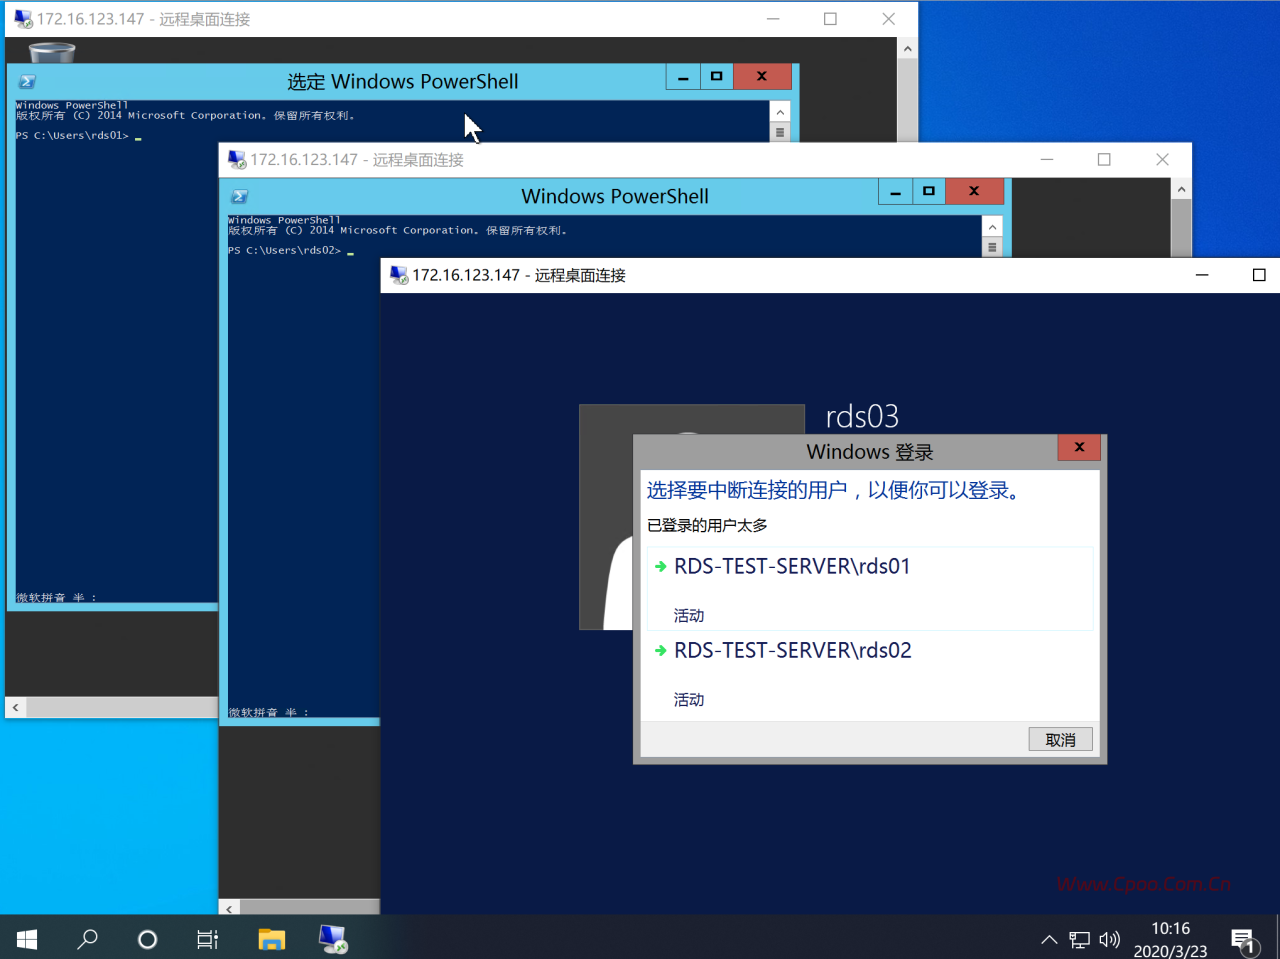Open Task View on taskbar
Image resolution: width=1280 pixels, height=959 pixels.
(207, 939)
